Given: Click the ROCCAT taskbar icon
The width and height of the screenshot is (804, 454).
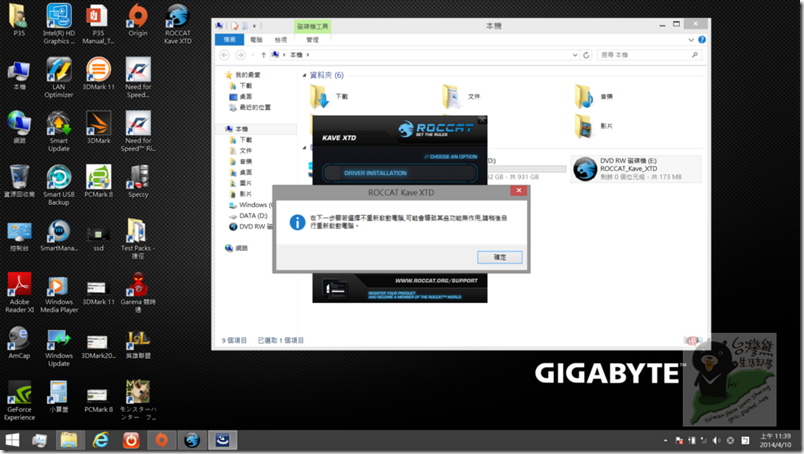Looking at the screenshot, I should [192, 440].
